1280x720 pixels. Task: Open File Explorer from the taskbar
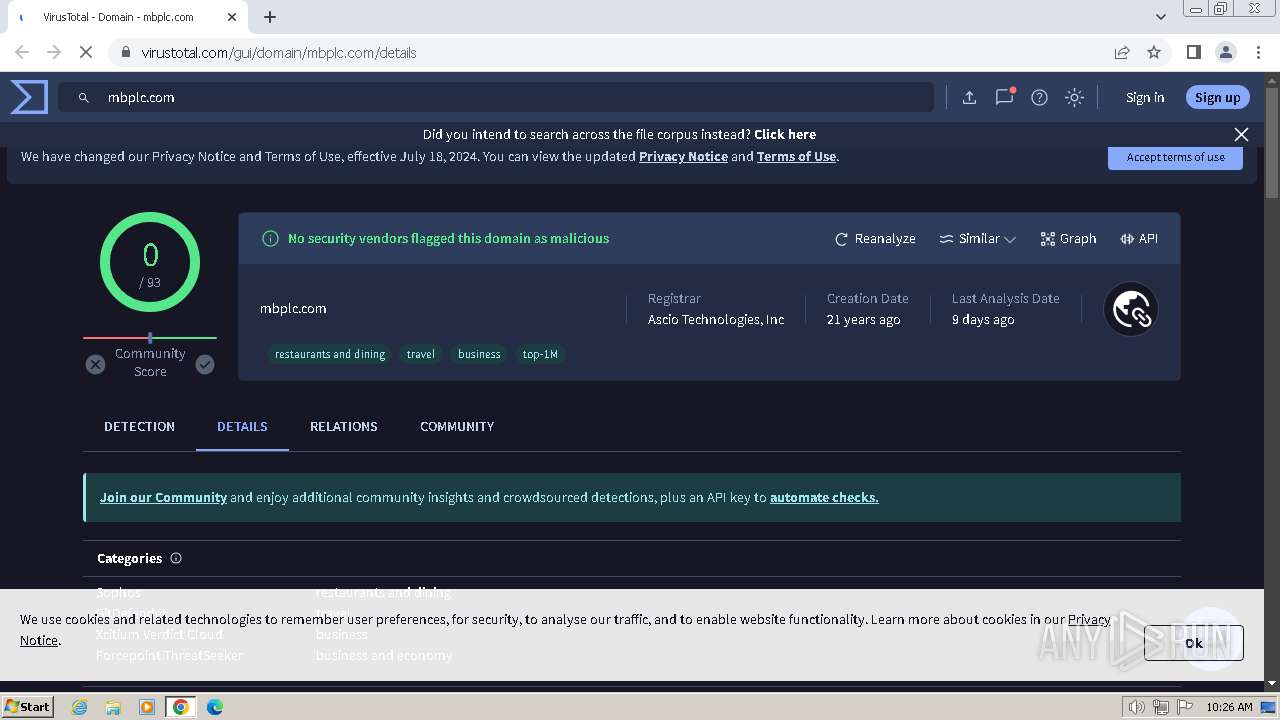coord(113,707)
